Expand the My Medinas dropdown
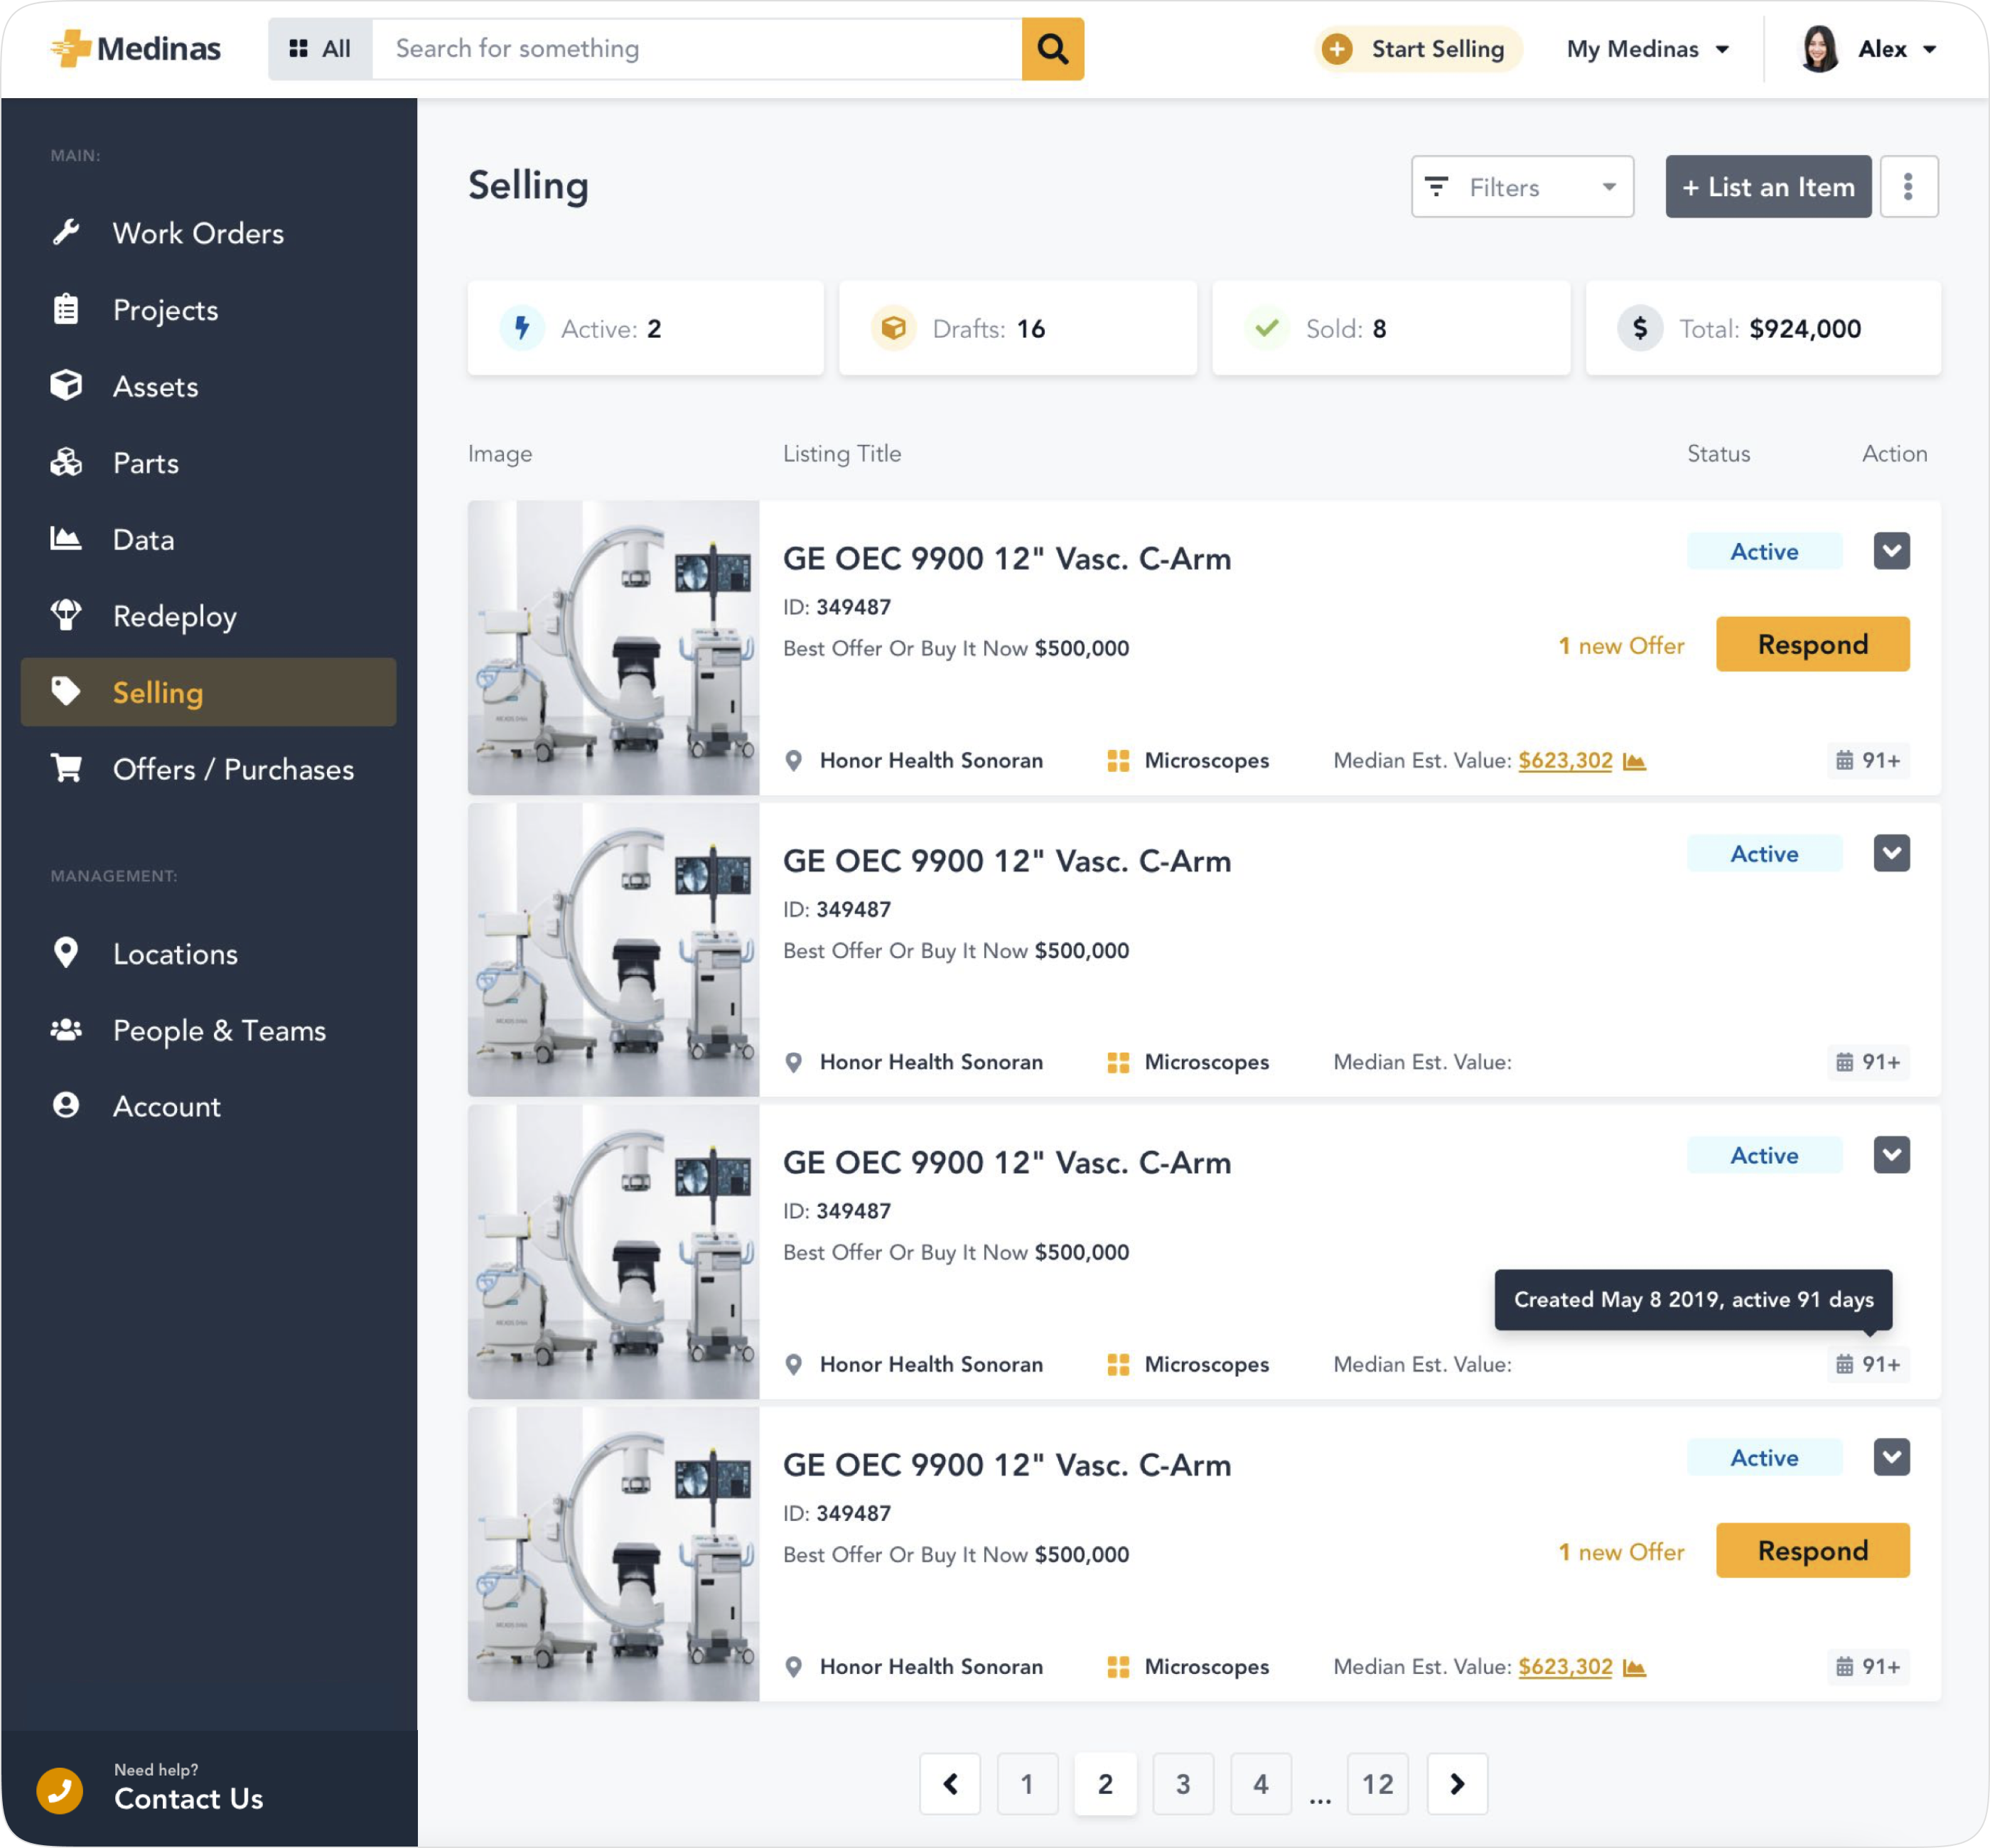 (1648, 48)
